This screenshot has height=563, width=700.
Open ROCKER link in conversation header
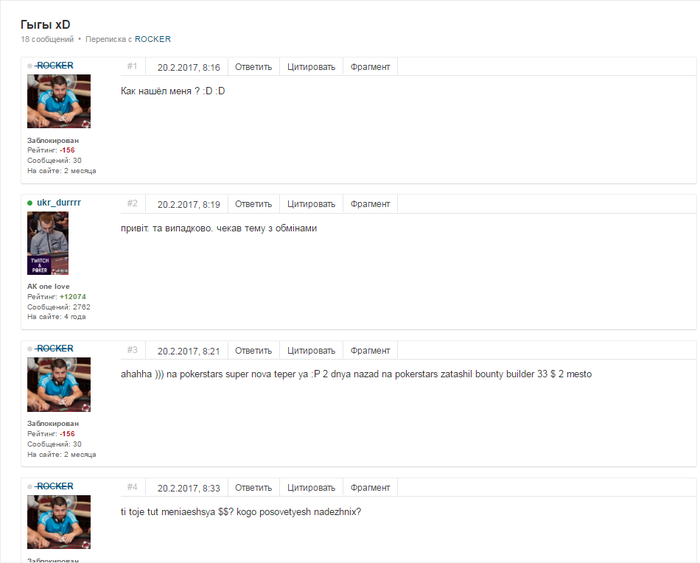click(x=153, y=39)
